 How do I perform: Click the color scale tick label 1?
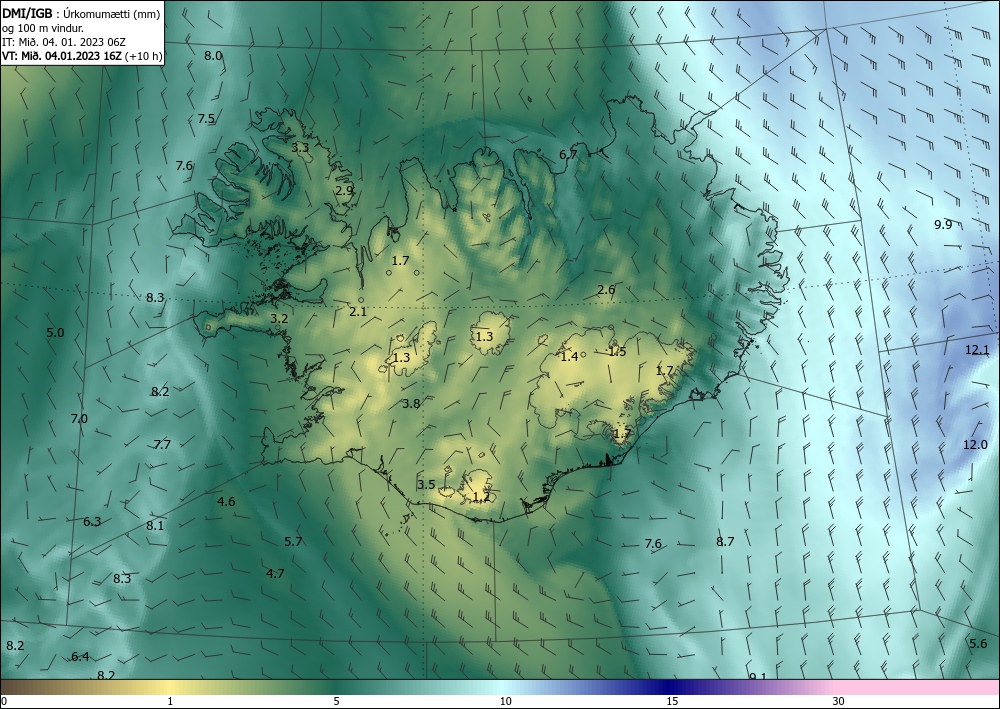[x=170, y=702]
